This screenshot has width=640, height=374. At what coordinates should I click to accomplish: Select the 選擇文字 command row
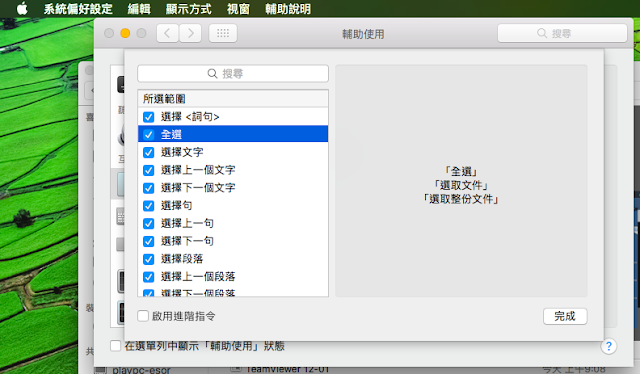tap(233, 152)
